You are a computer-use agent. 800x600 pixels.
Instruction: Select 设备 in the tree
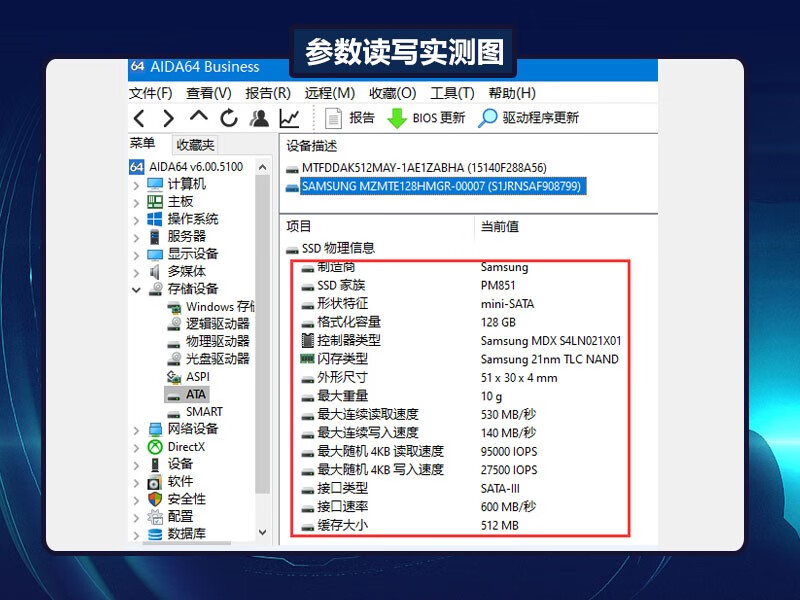coord(170,464)
